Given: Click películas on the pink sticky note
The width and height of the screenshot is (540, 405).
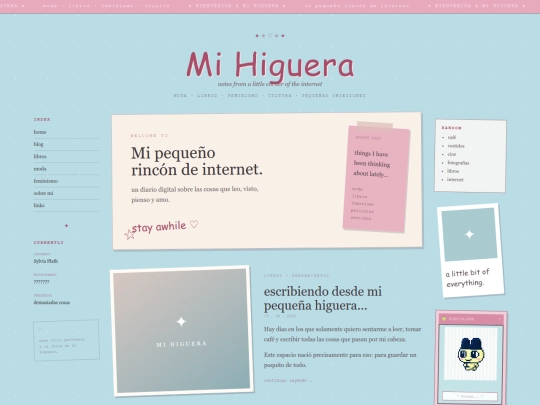Looking at the screenshot, I should click(x=362, y=211).
